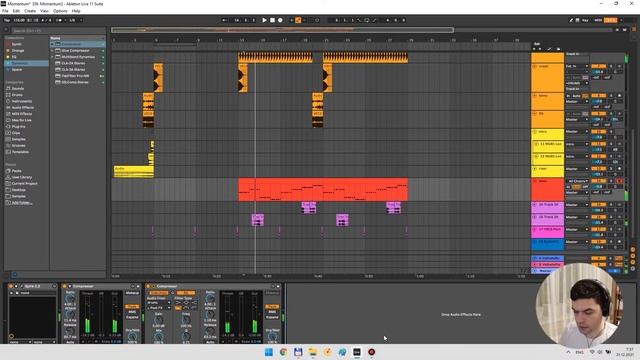
Task: Sort browser list by Name column header
Action: point(77,38)
